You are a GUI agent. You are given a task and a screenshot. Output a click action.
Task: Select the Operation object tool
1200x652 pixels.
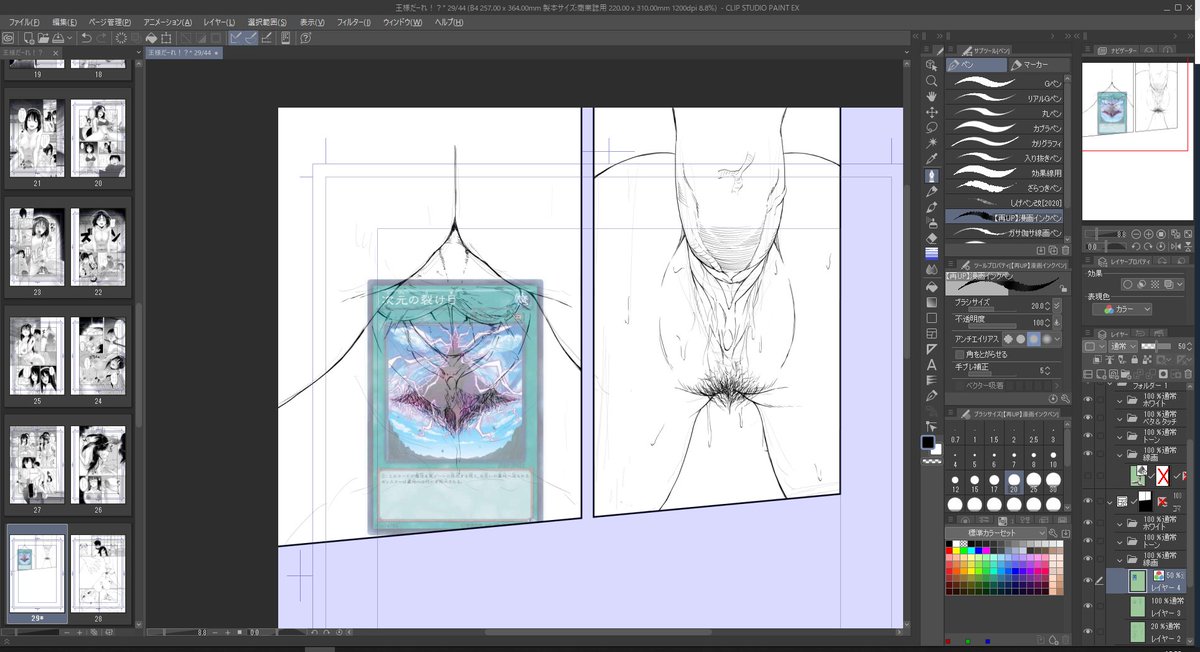[932, 64]
